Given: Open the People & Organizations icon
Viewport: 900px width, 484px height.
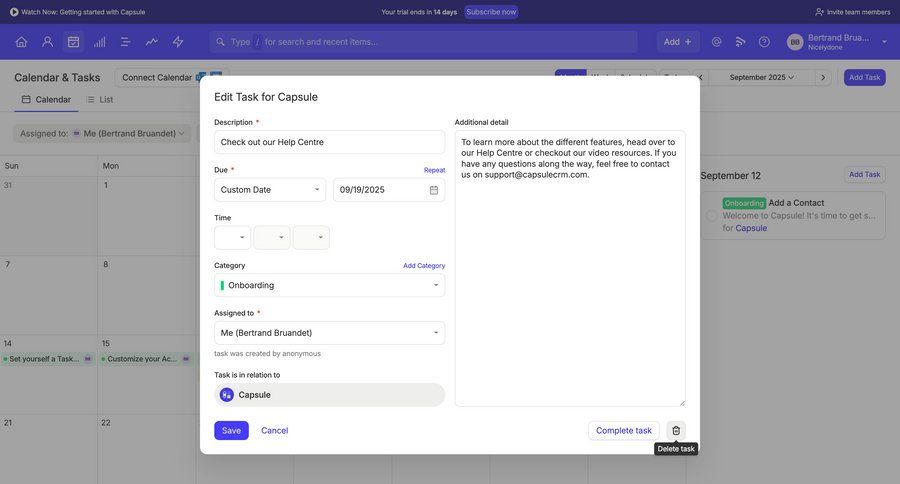Looking at the screenshot, I should click(x=48, y=42).
